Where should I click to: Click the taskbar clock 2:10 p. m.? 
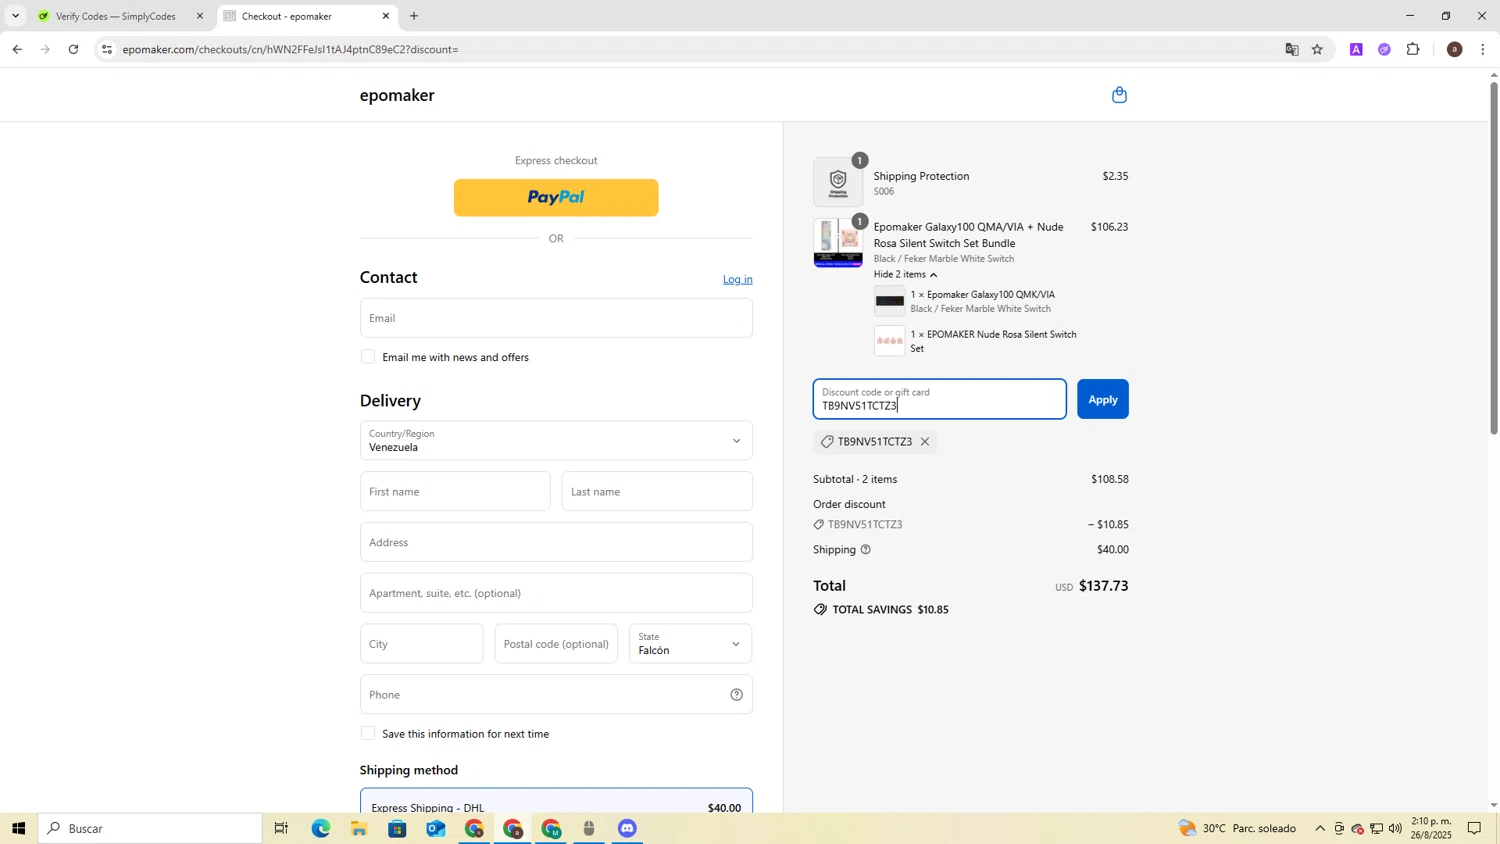click(1431, 828)
